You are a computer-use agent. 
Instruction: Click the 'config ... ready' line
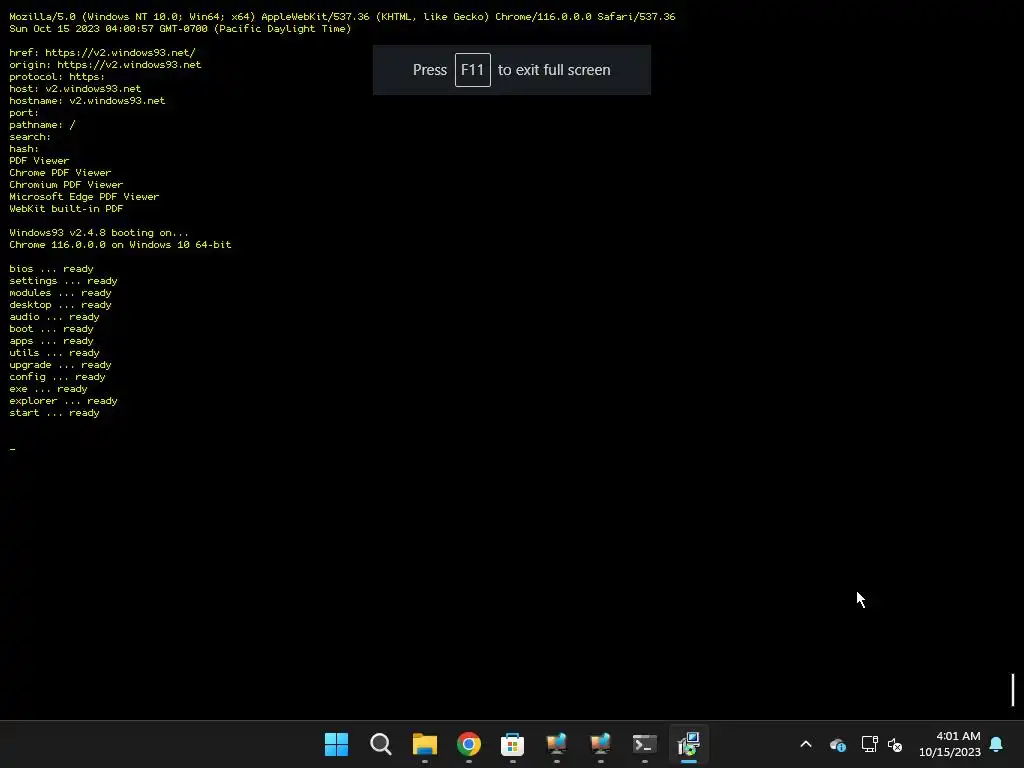(x=57, y=377)
